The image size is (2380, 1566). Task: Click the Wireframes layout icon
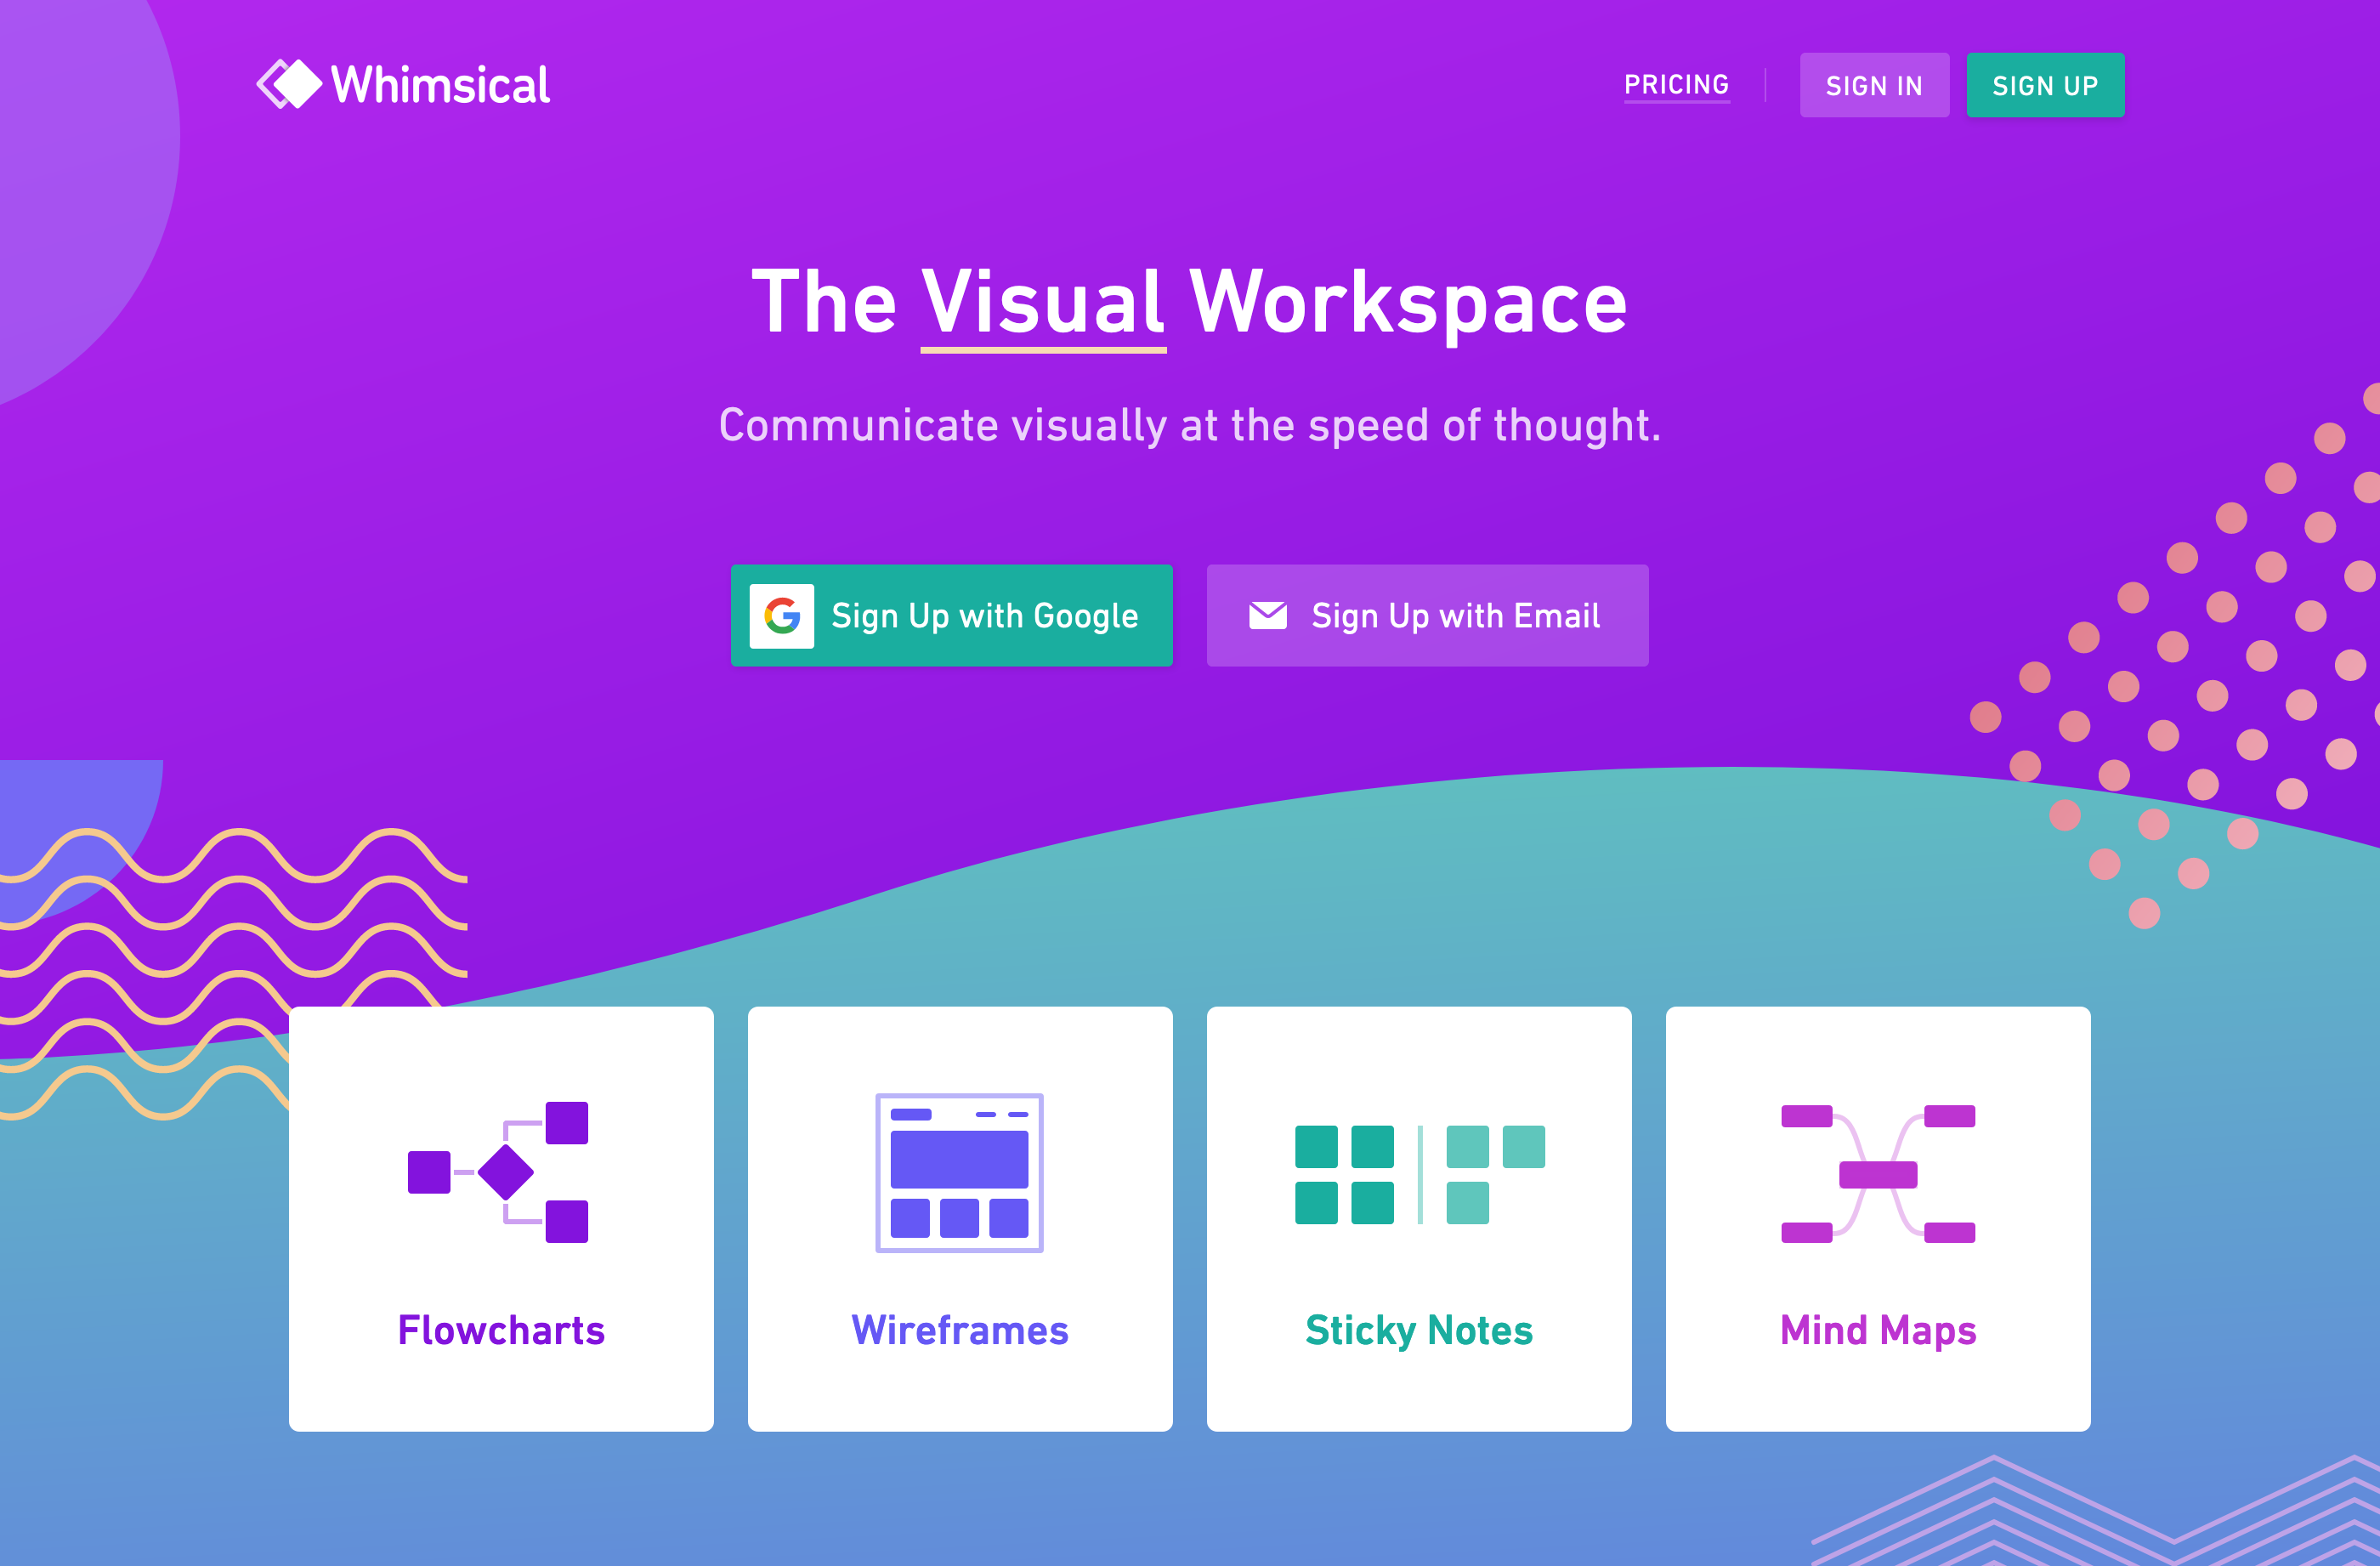click(959, 1172)
